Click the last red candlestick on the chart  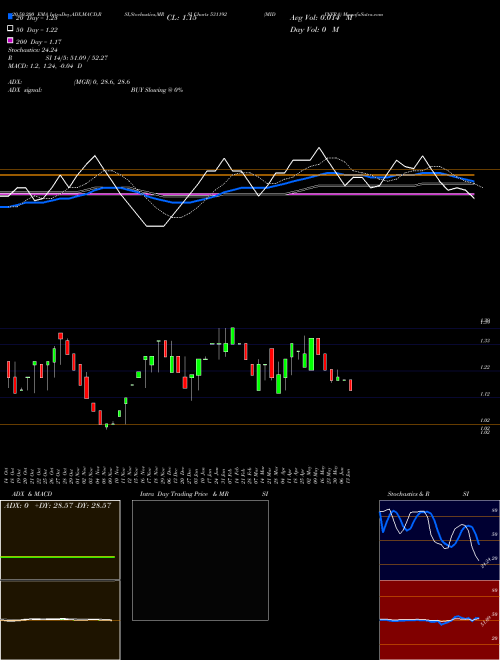351,385
